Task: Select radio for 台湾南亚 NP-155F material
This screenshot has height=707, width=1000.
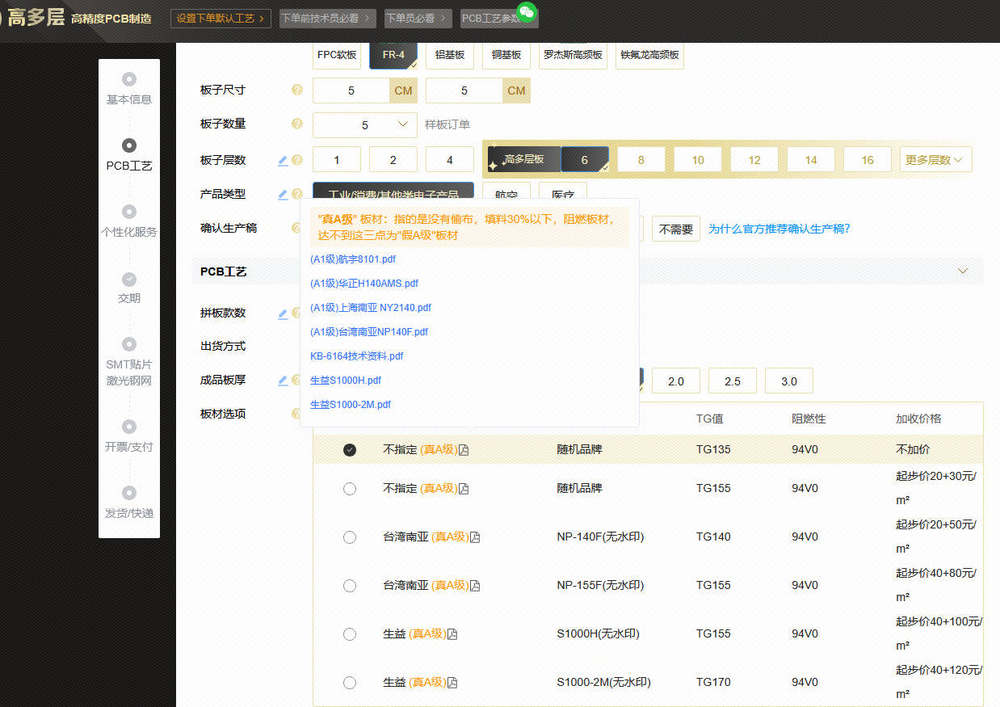Action: 349,586
